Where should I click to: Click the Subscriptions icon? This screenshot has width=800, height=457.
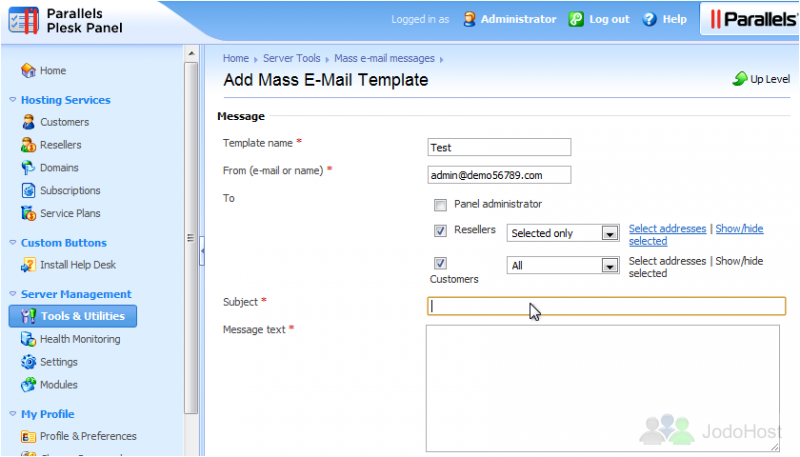28,190
